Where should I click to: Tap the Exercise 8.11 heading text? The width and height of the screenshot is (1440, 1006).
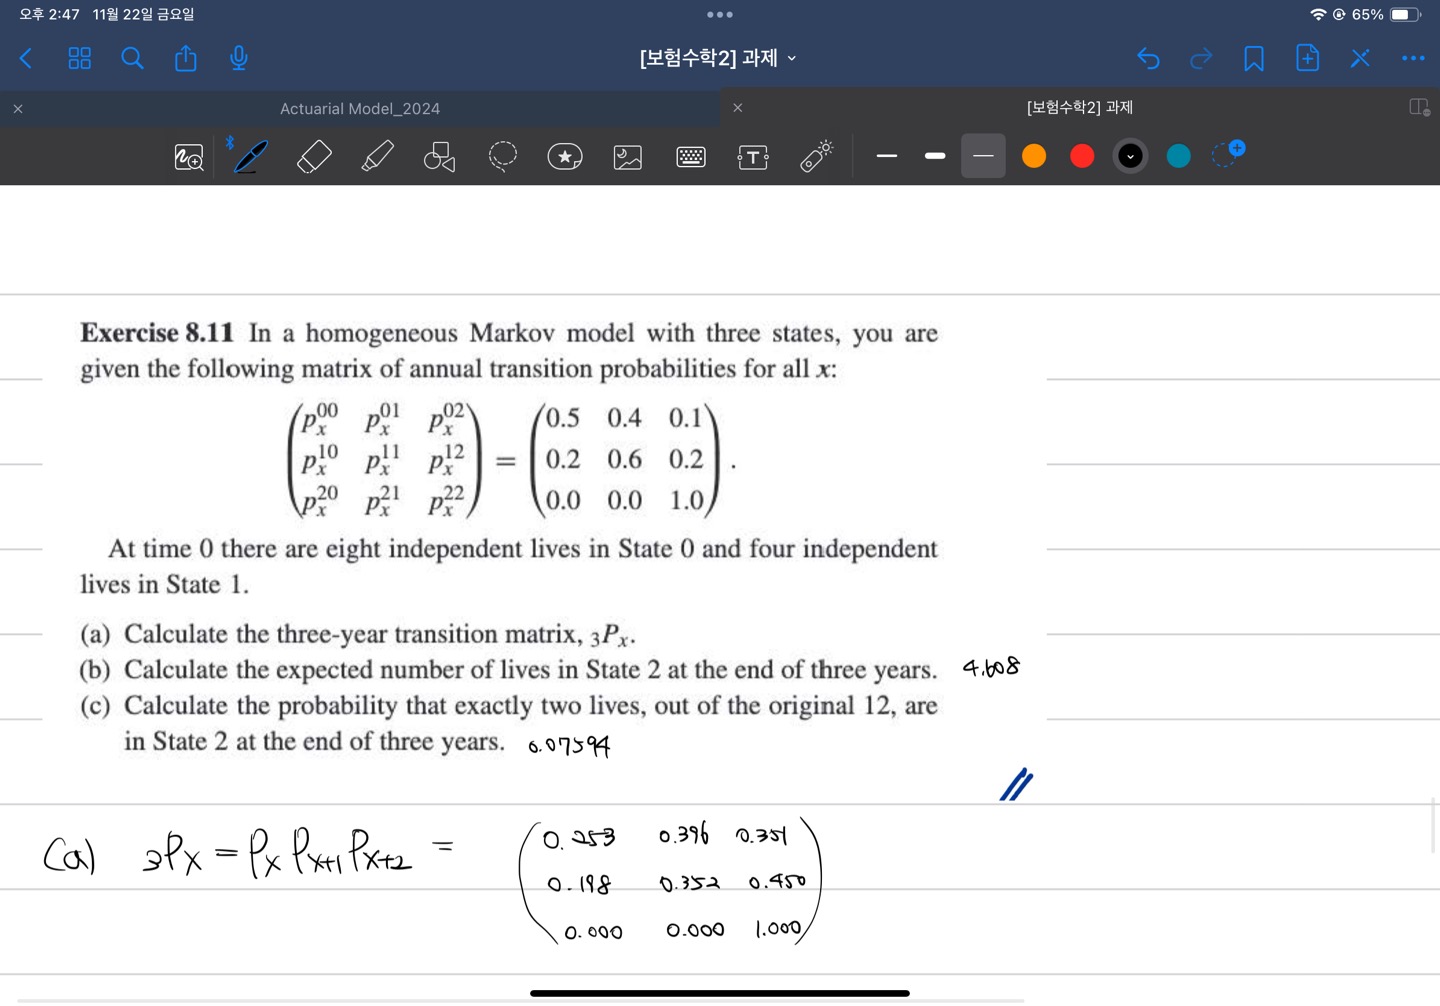[157, 333]
